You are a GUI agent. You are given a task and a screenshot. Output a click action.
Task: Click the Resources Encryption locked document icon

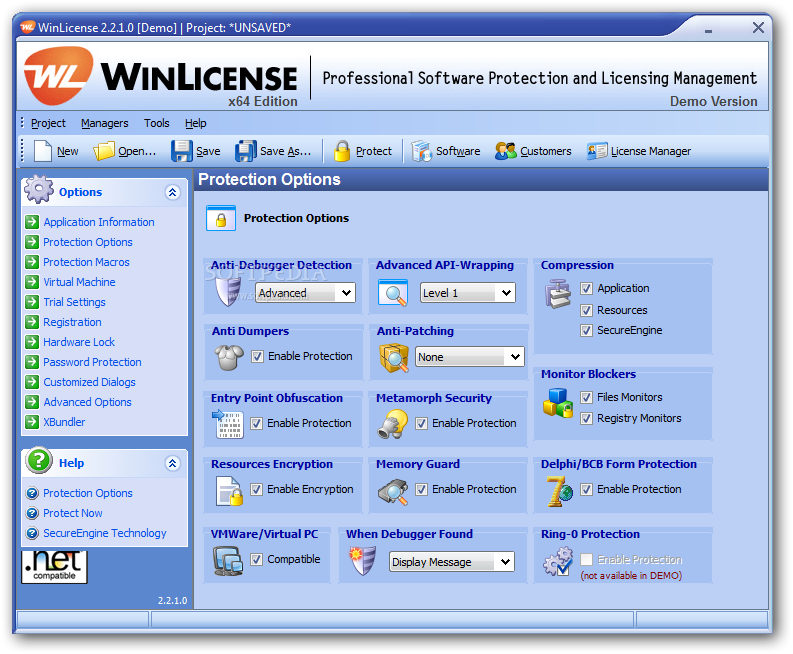coord(229,491)
